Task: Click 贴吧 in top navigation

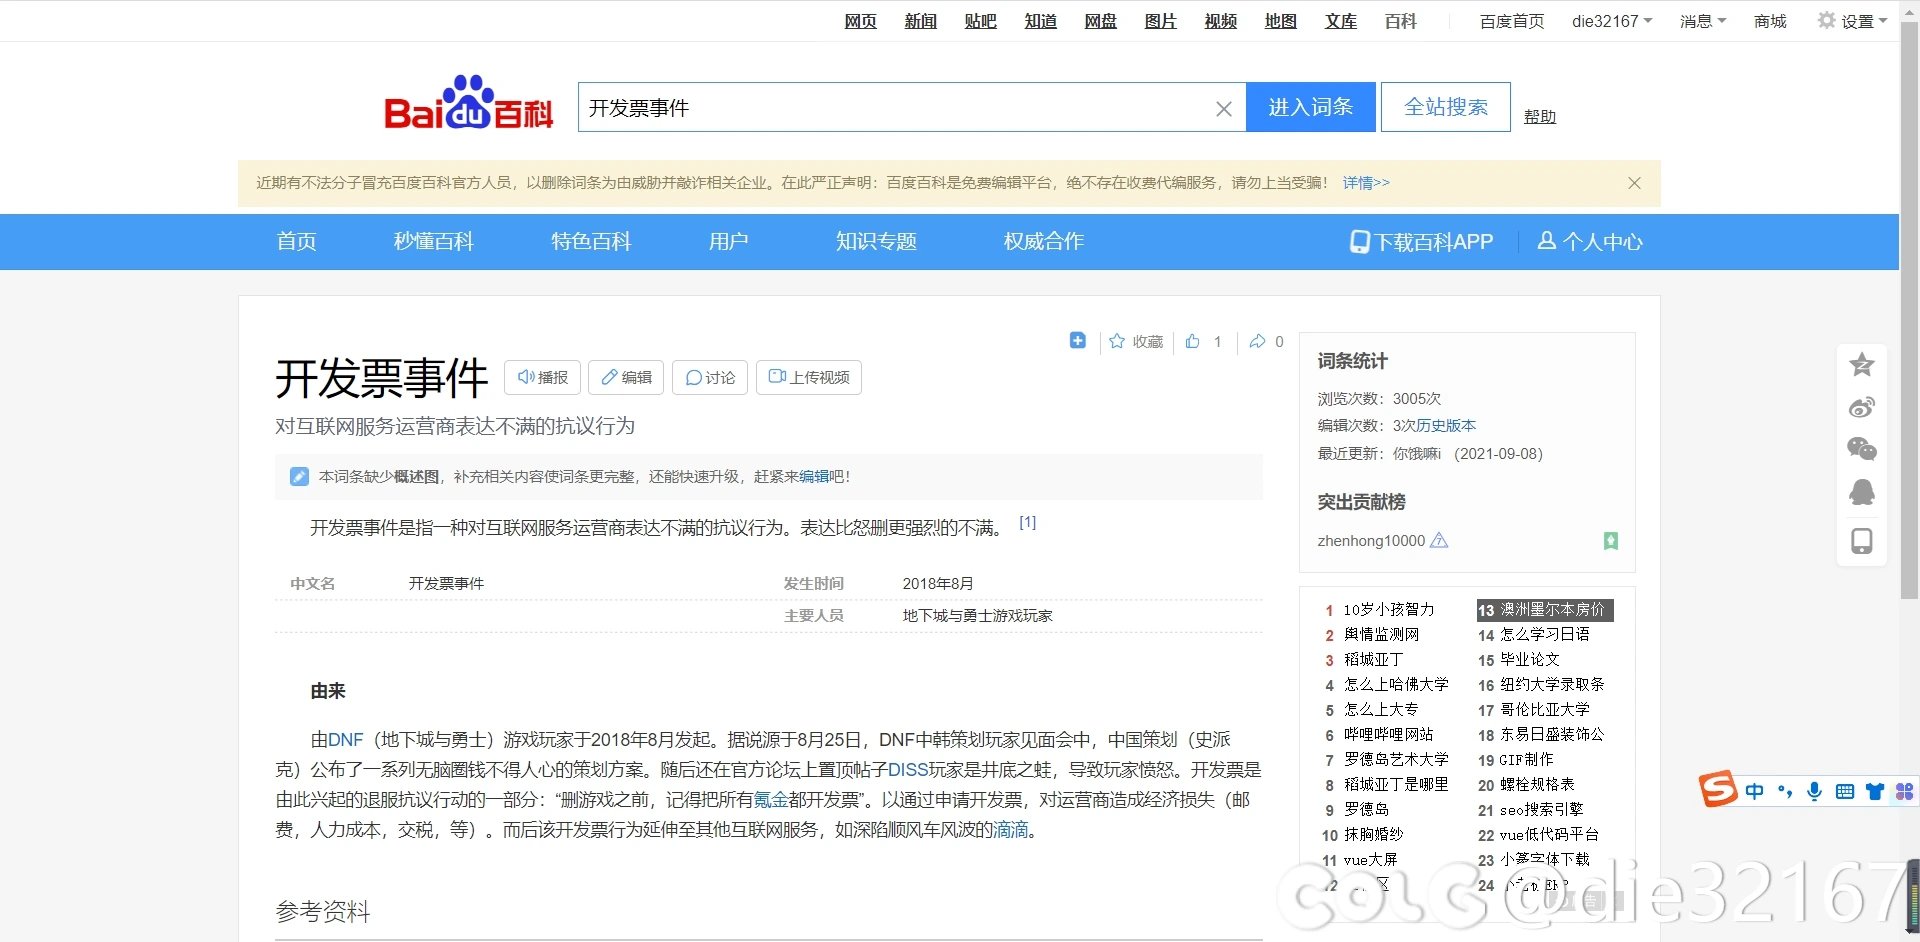Action: click(980, 21)
